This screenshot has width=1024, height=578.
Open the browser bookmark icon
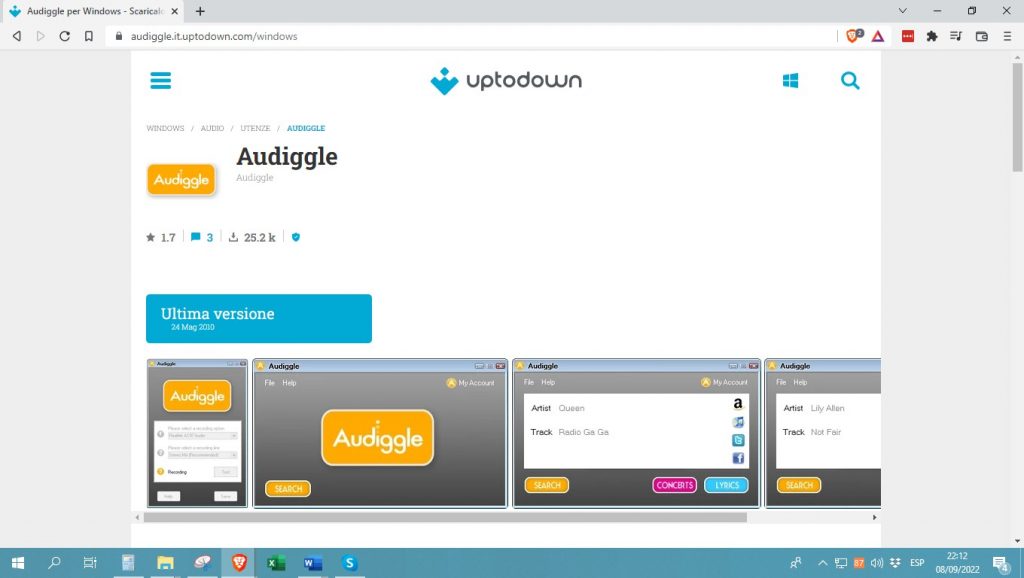pyautogui.click(x=88, y=35)
